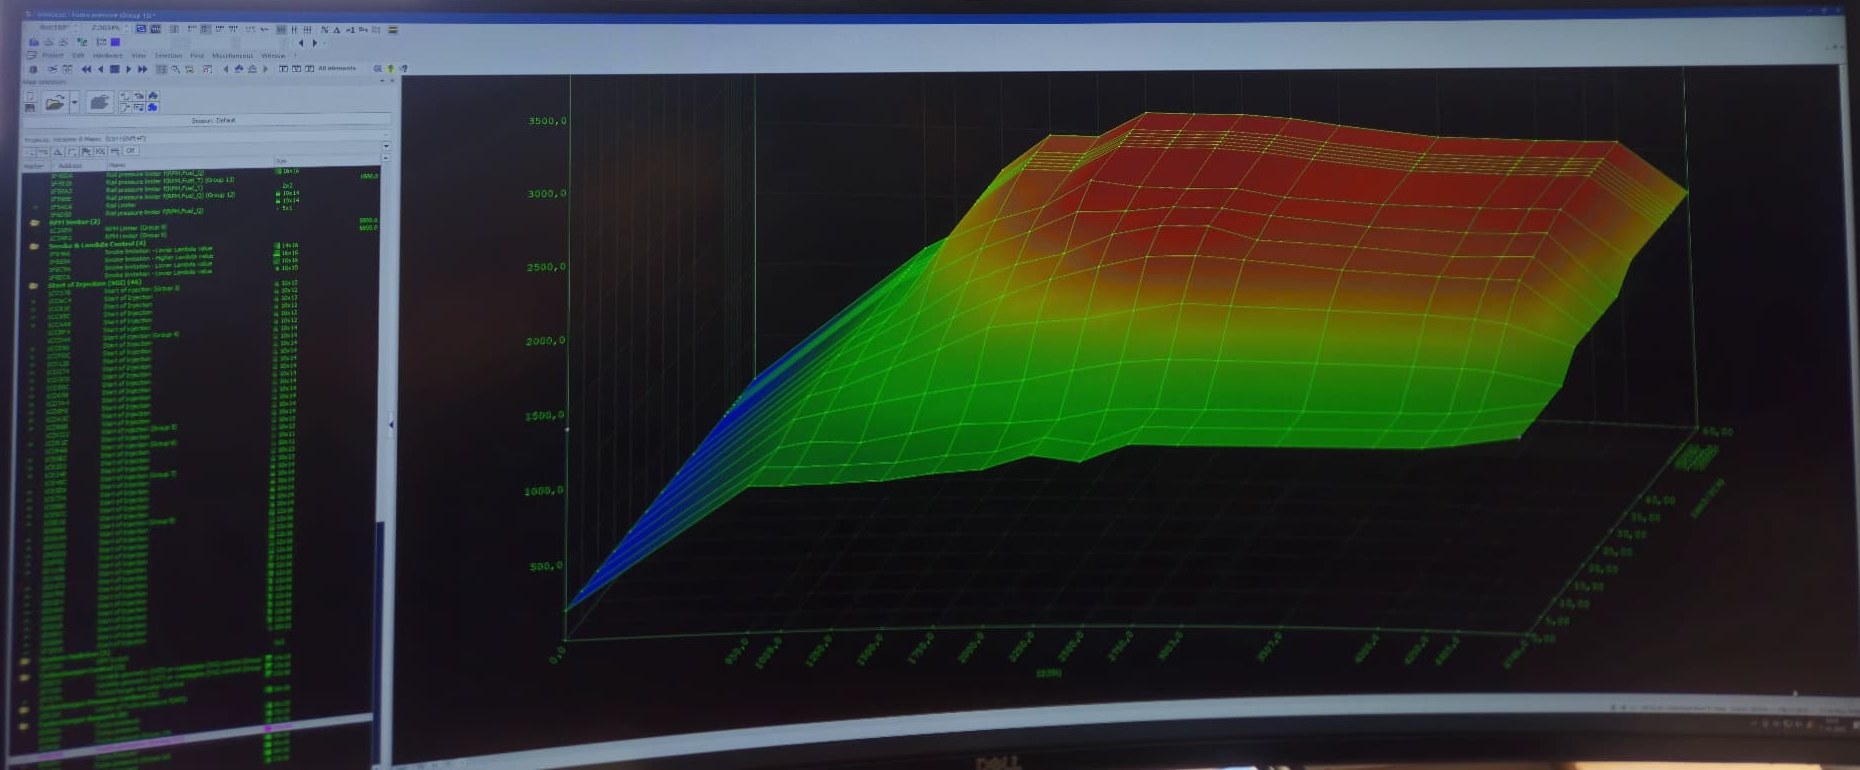Open the Edit menu
Viewport: 1860px width, 770px height.
click(78, 56)
